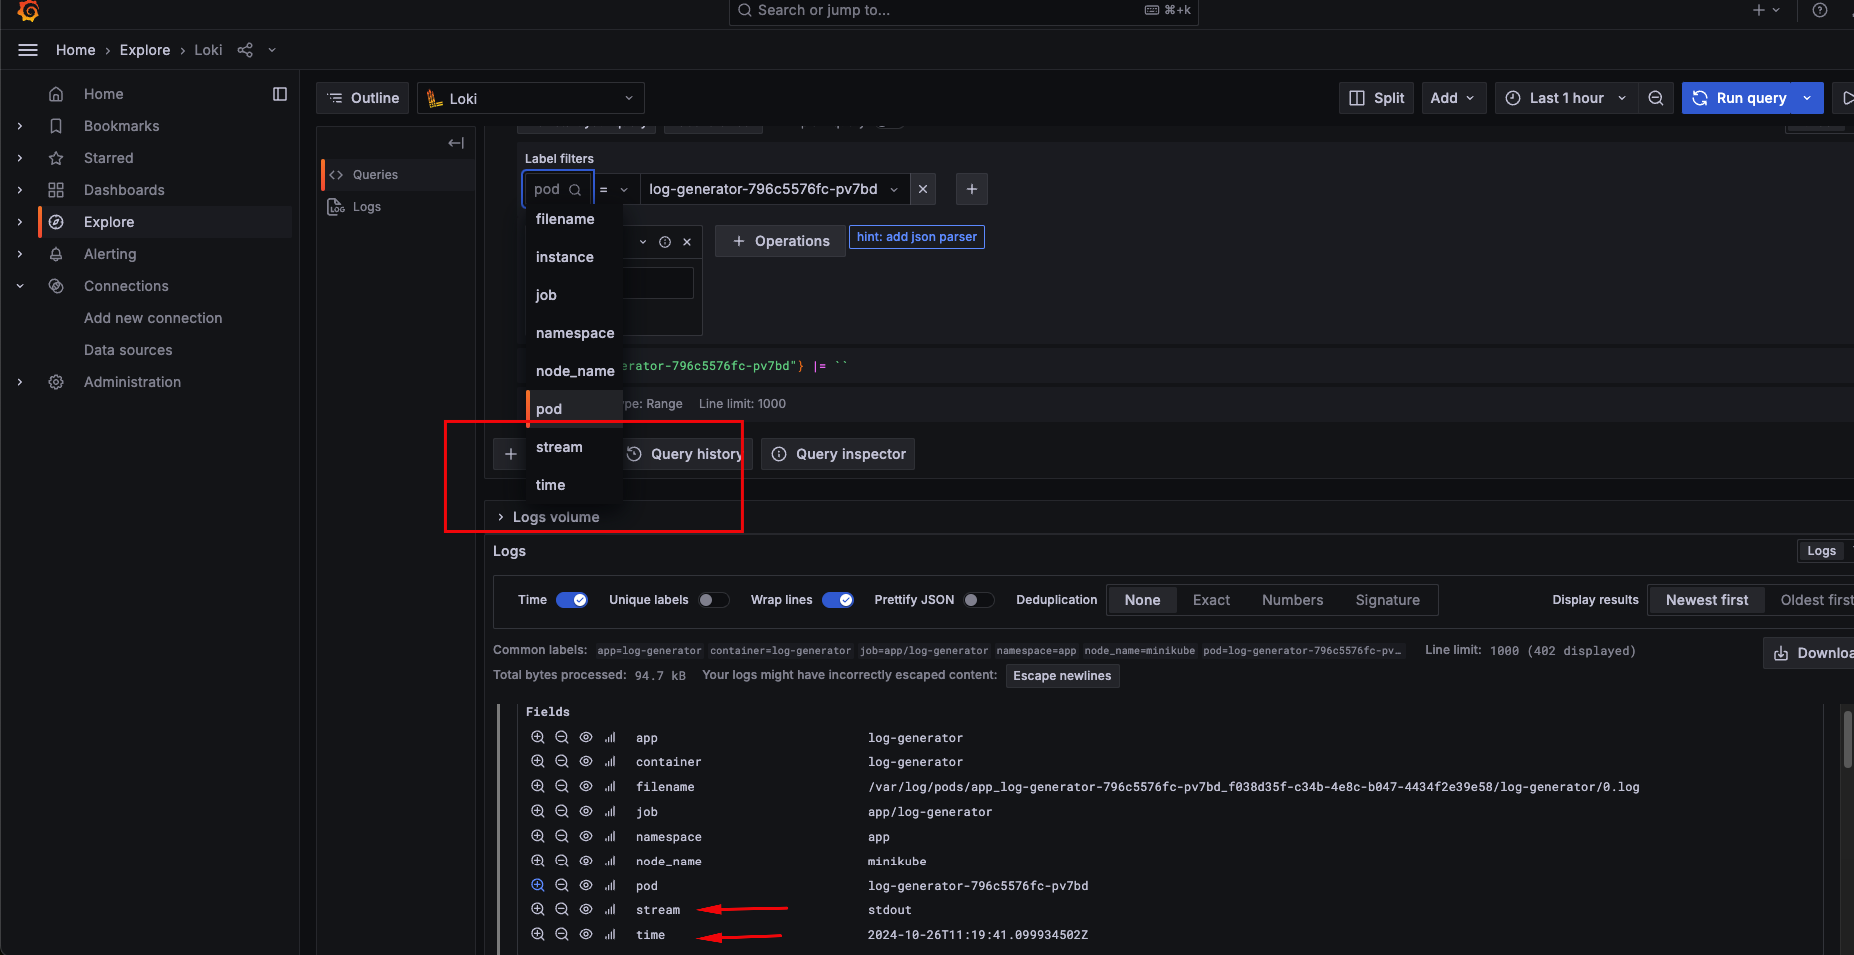Screen dimensions: 1854x955
Task: Filter for value on the app field
Action: click(x=538, y=737)
